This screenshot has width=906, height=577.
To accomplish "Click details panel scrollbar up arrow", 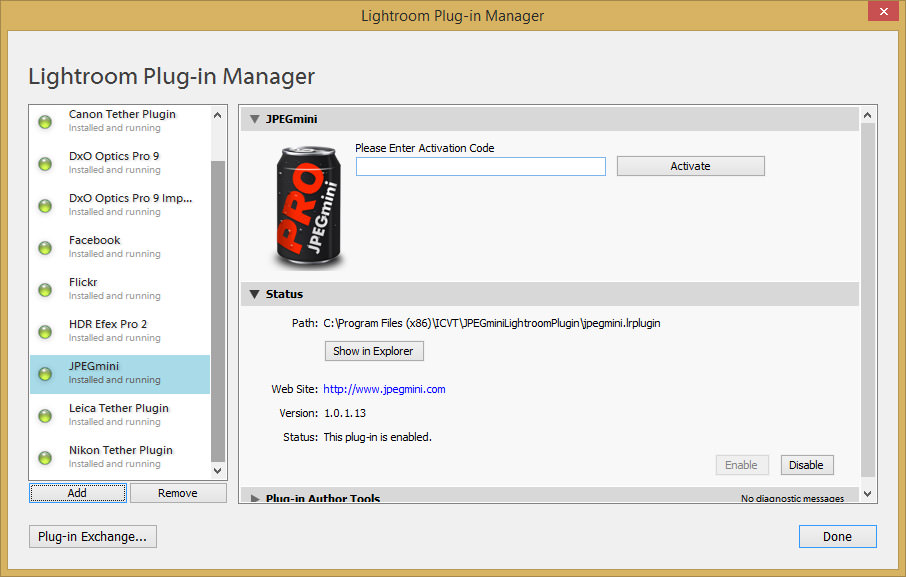I will point(867,116).
